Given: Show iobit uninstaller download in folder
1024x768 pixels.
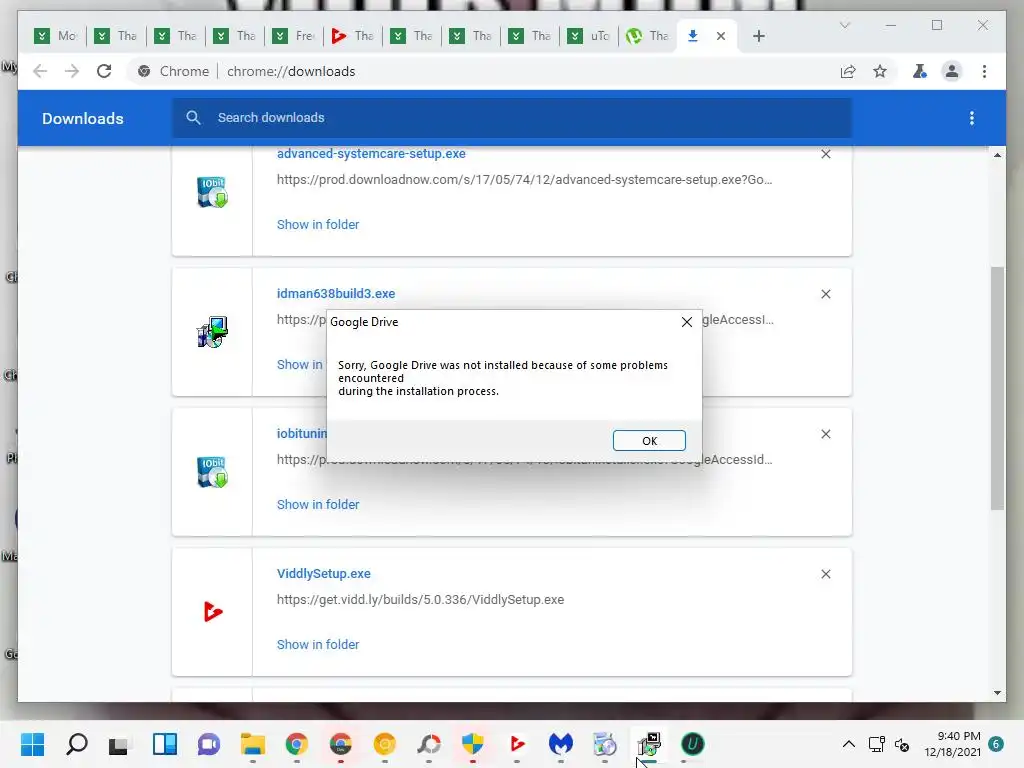Looking at the screenshot, I should pos(318,505).
